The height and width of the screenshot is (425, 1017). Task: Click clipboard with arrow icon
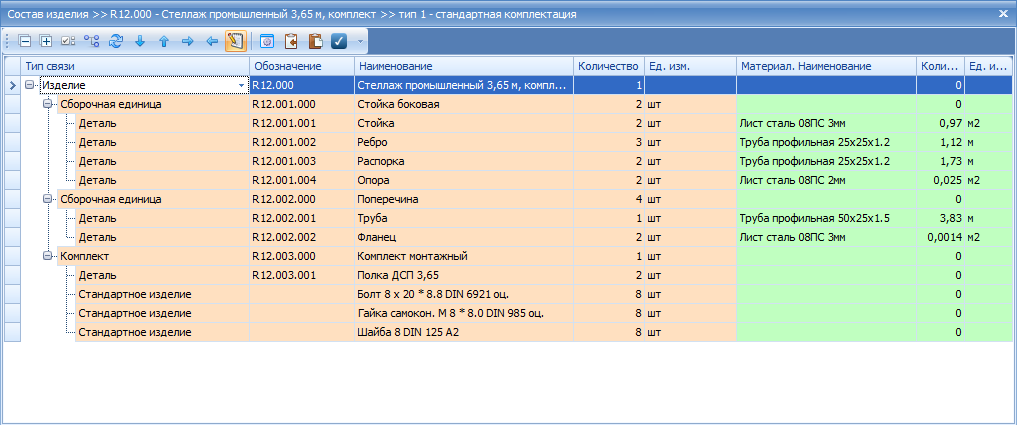tap(291, 42)
